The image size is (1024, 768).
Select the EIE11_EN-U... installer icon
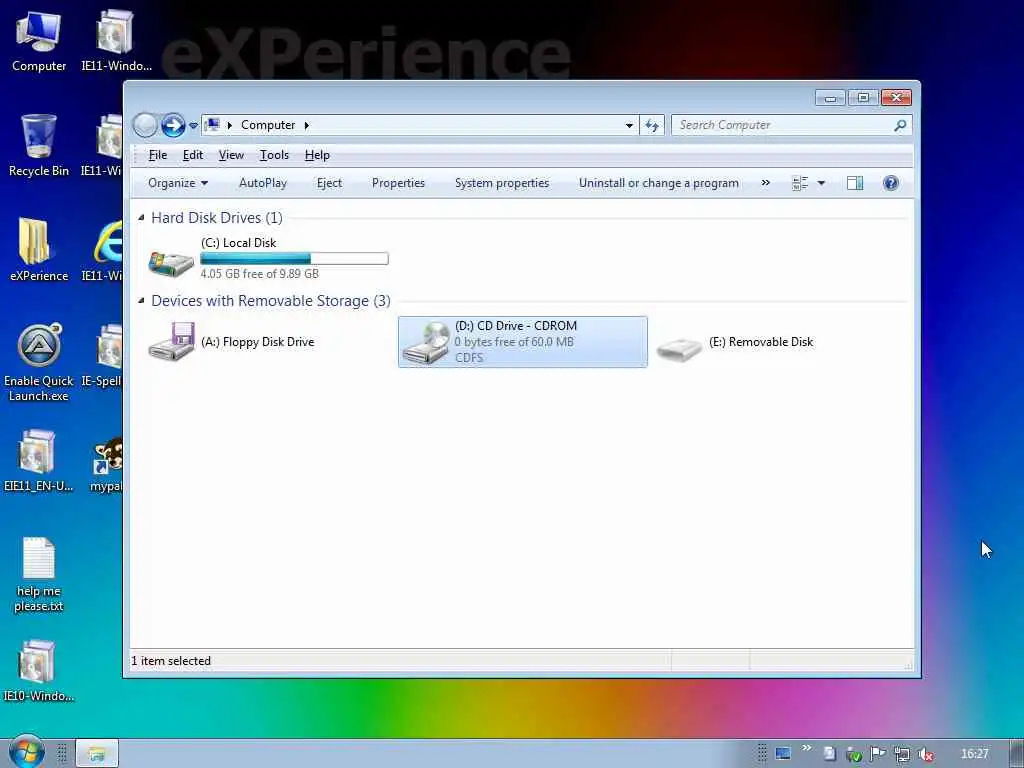point(38,460)
